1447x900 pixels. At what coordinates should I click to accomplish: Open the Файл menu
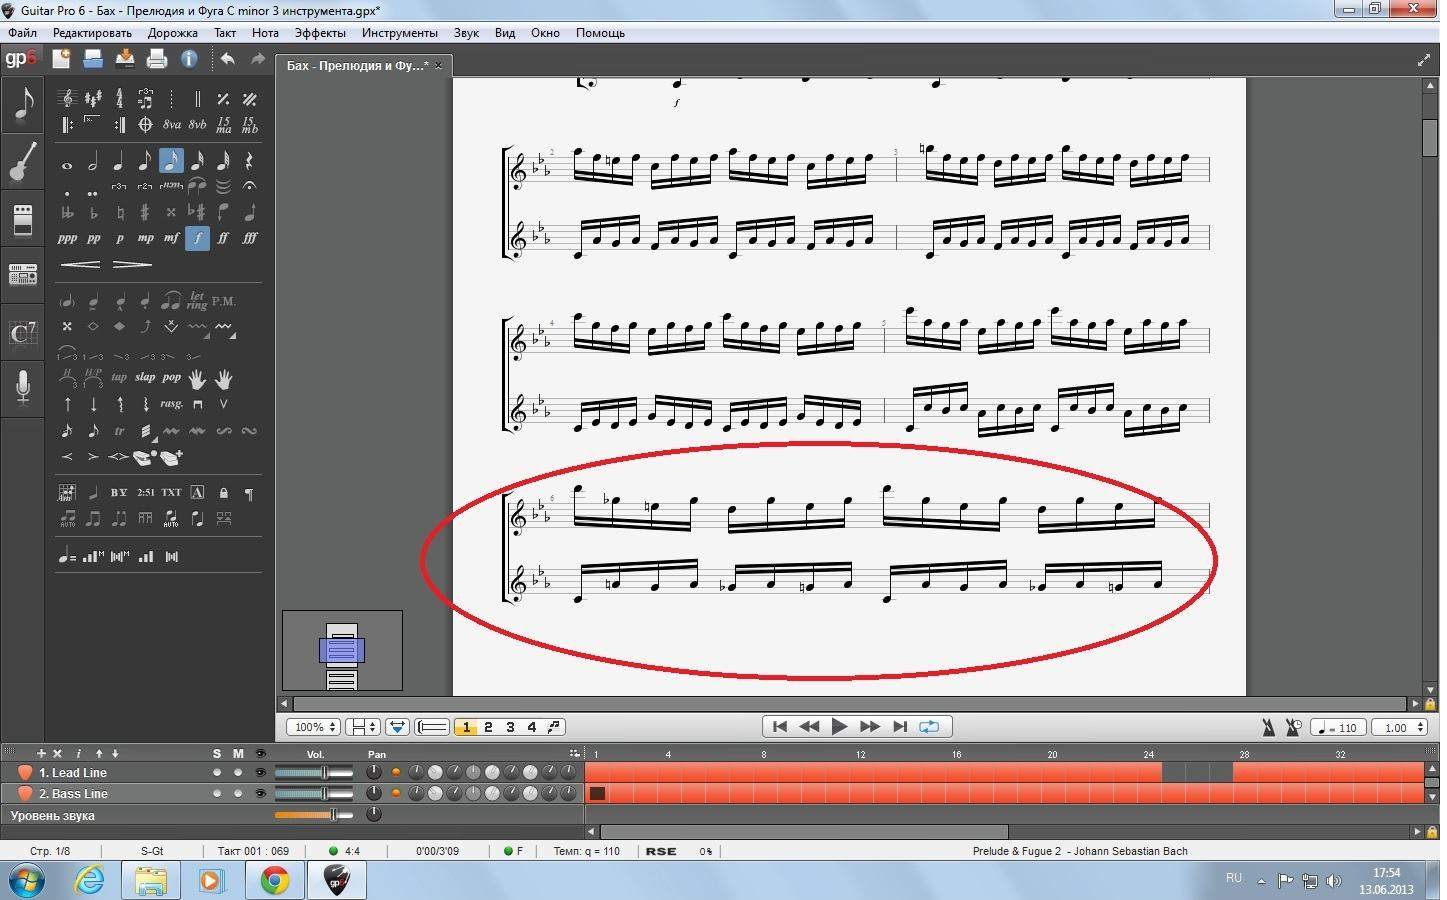[22, 33]
